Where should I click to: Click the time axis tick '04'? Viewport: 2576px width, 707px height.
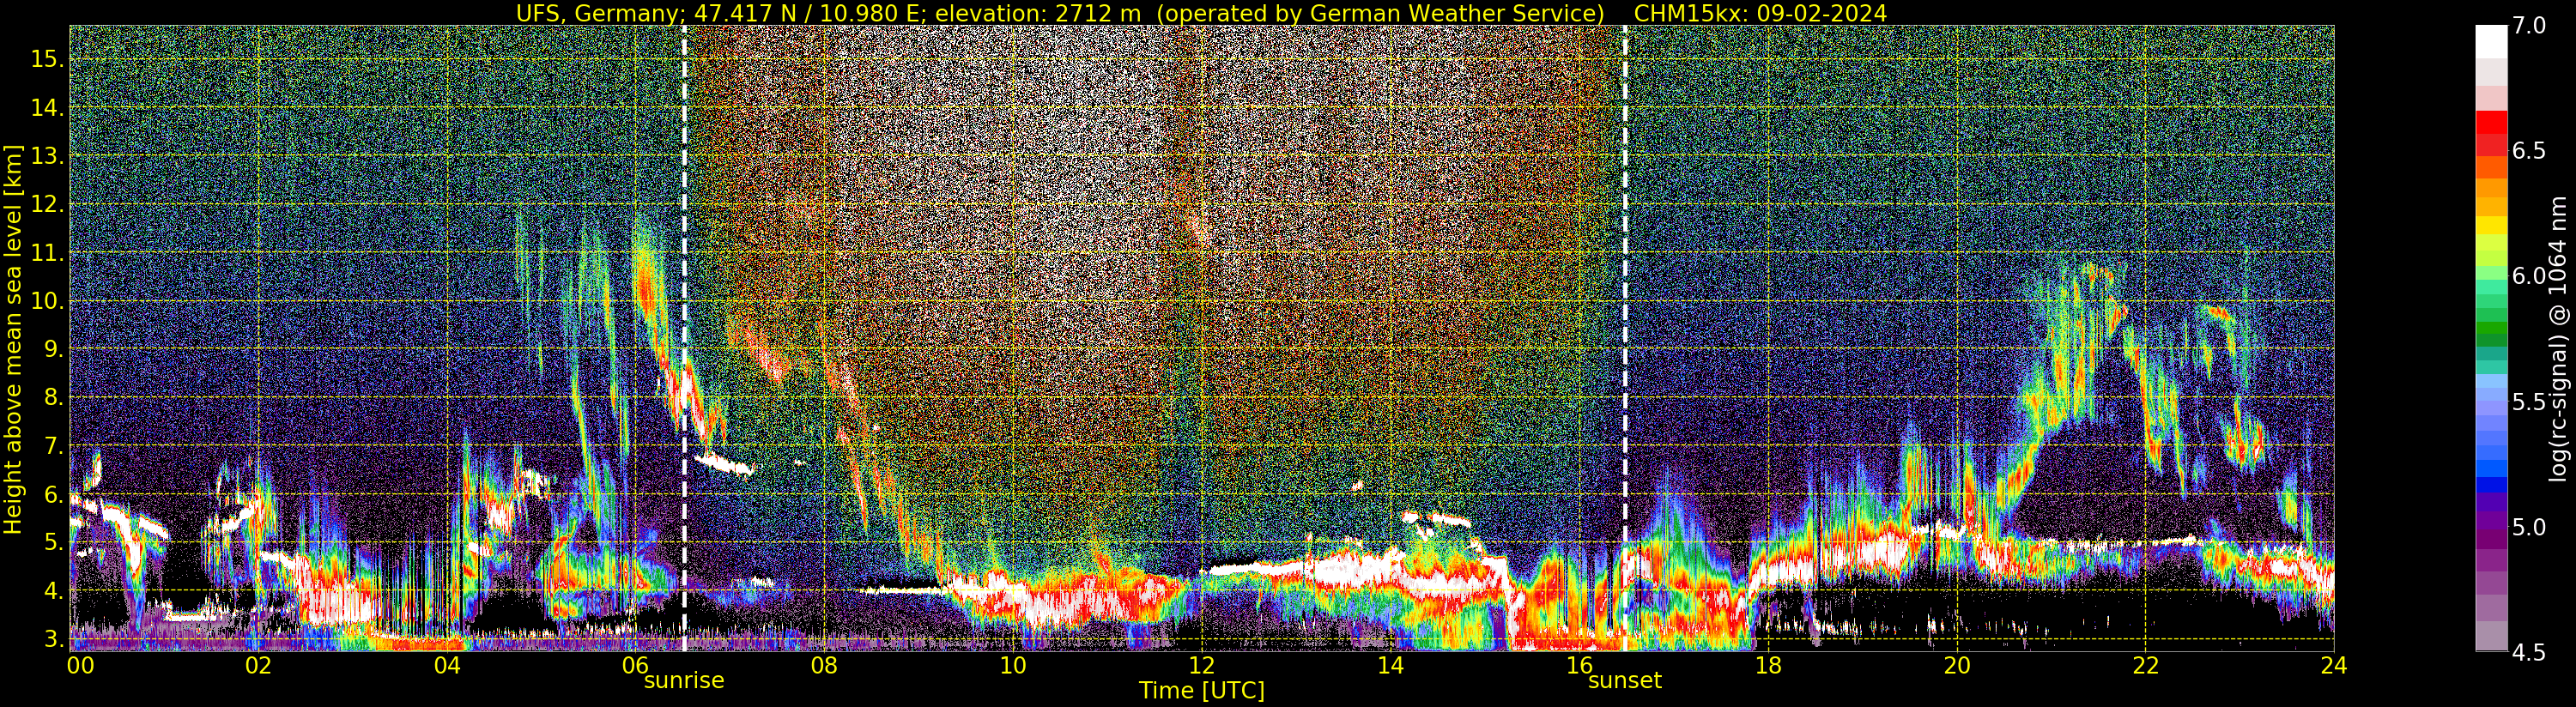coord(447,666)
